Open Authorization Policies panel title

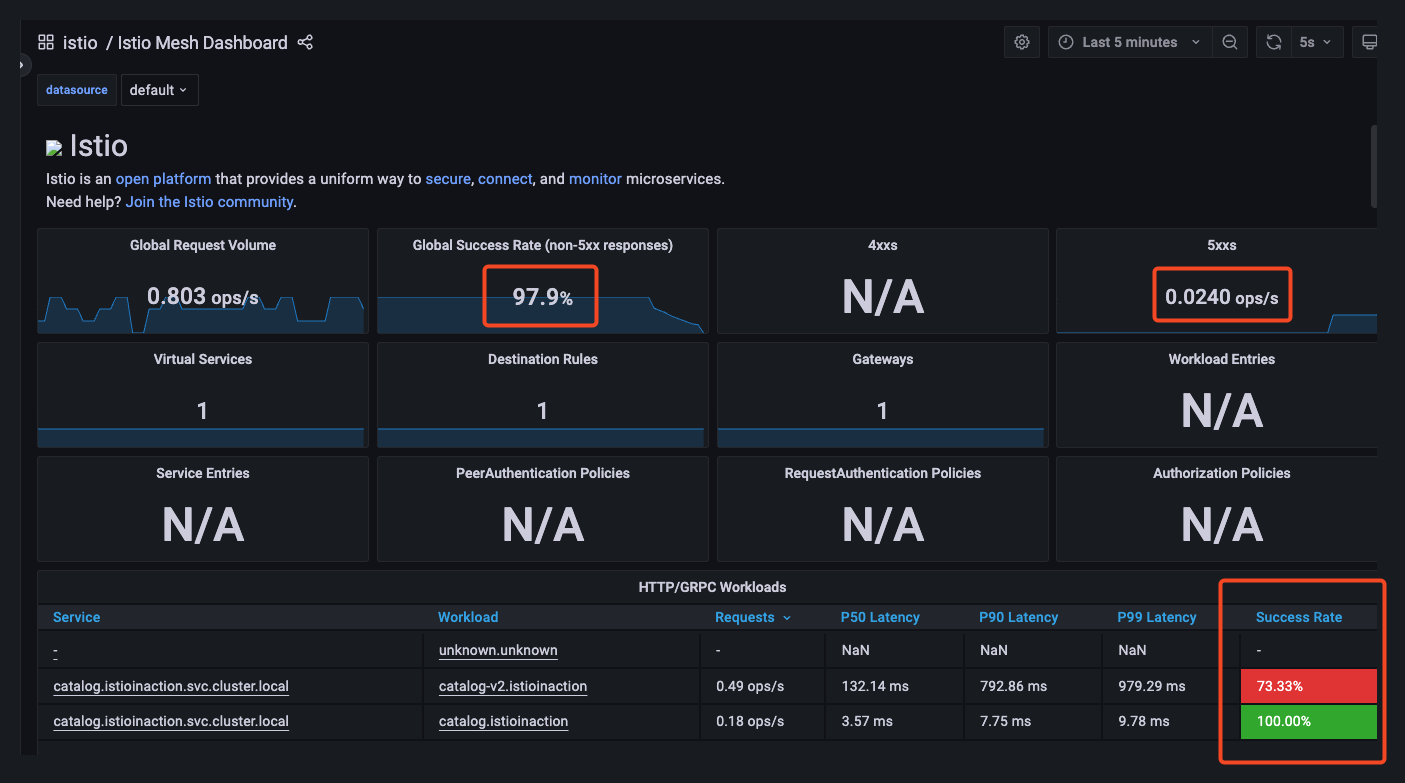click(1222, 473)
